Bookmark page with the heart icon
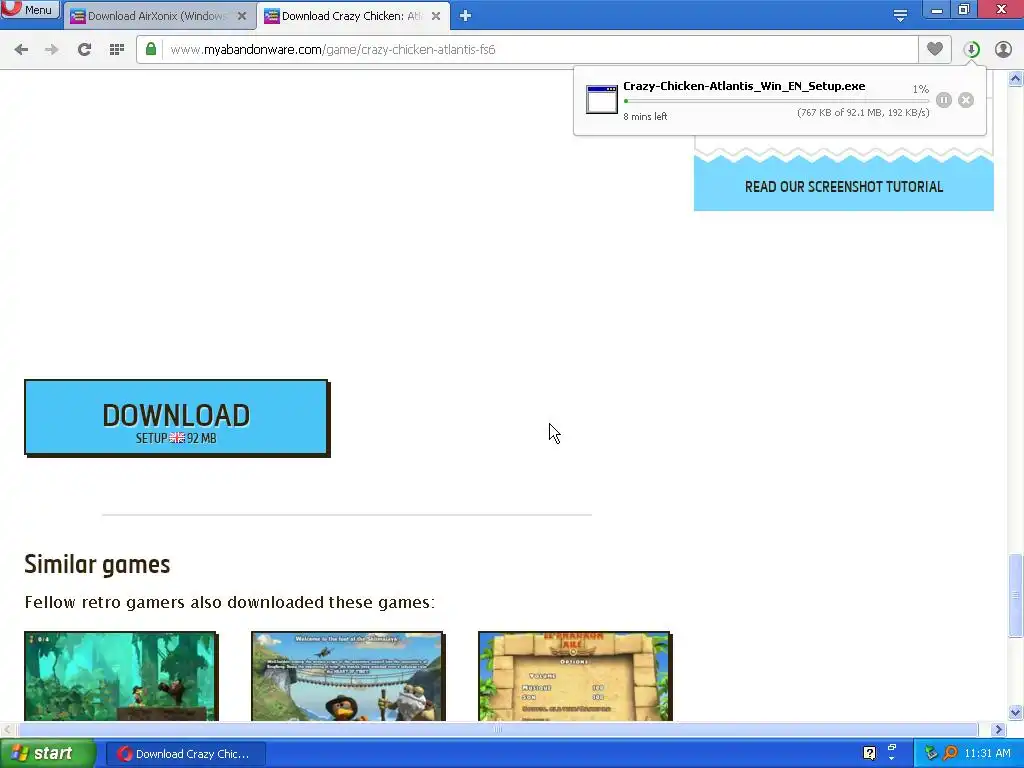 coord(935,49)
